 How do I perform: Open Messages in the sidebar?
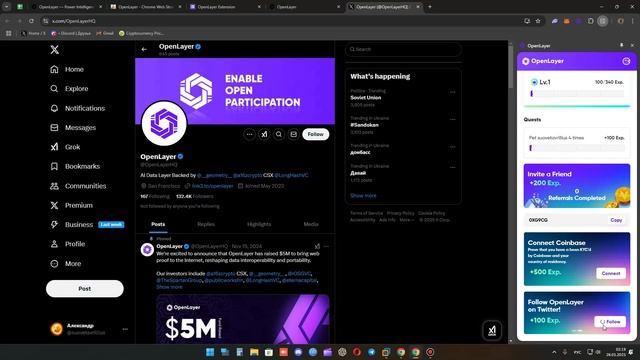pyautogui.click(x=73, y=128)
